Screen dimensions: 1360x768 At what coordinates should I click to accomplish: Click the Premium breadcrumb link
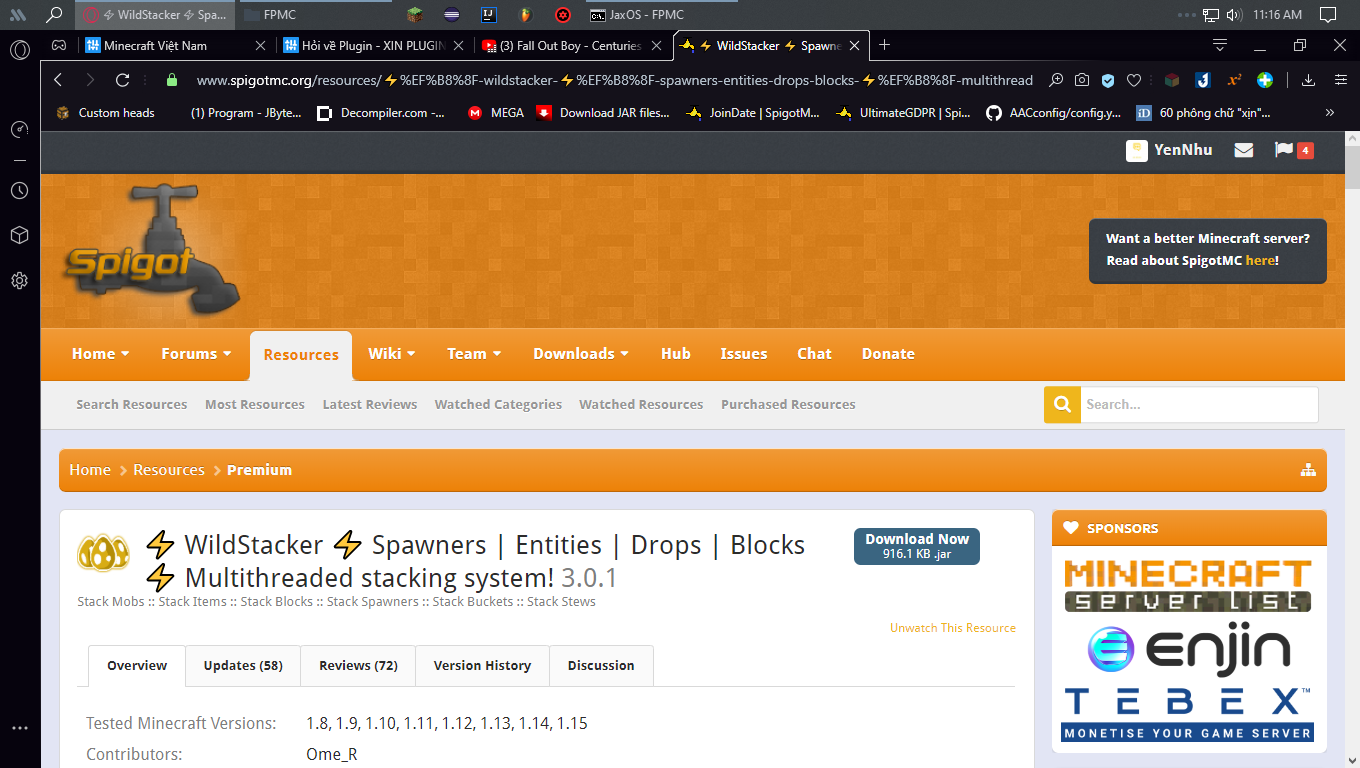pyautogui.click(x=259, y=470)
